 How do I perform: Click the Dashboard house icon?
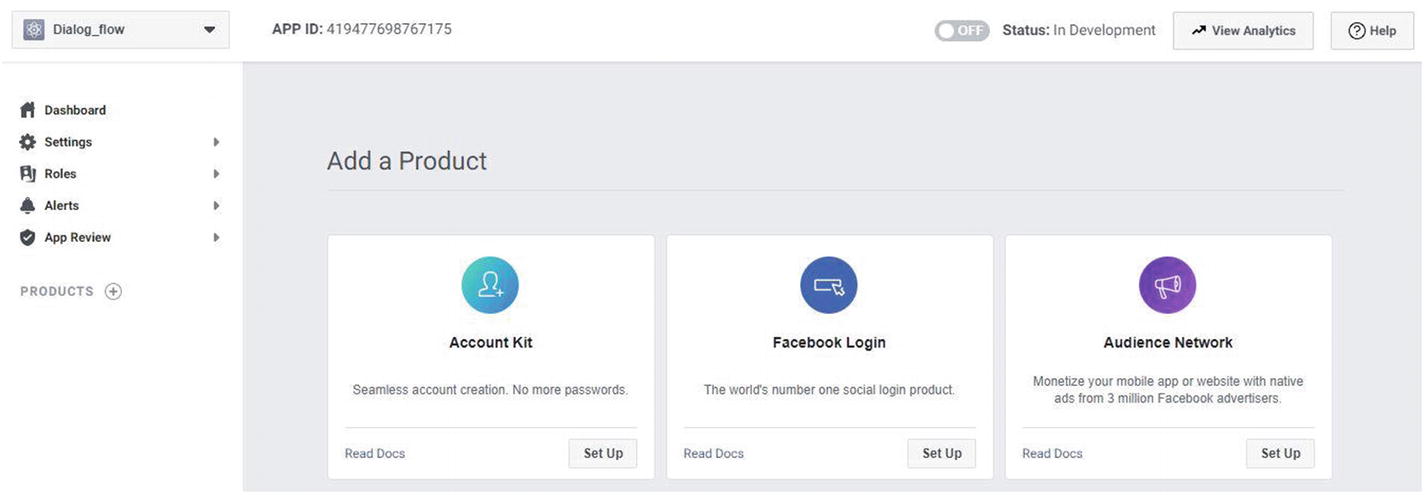tap(28, 110)
